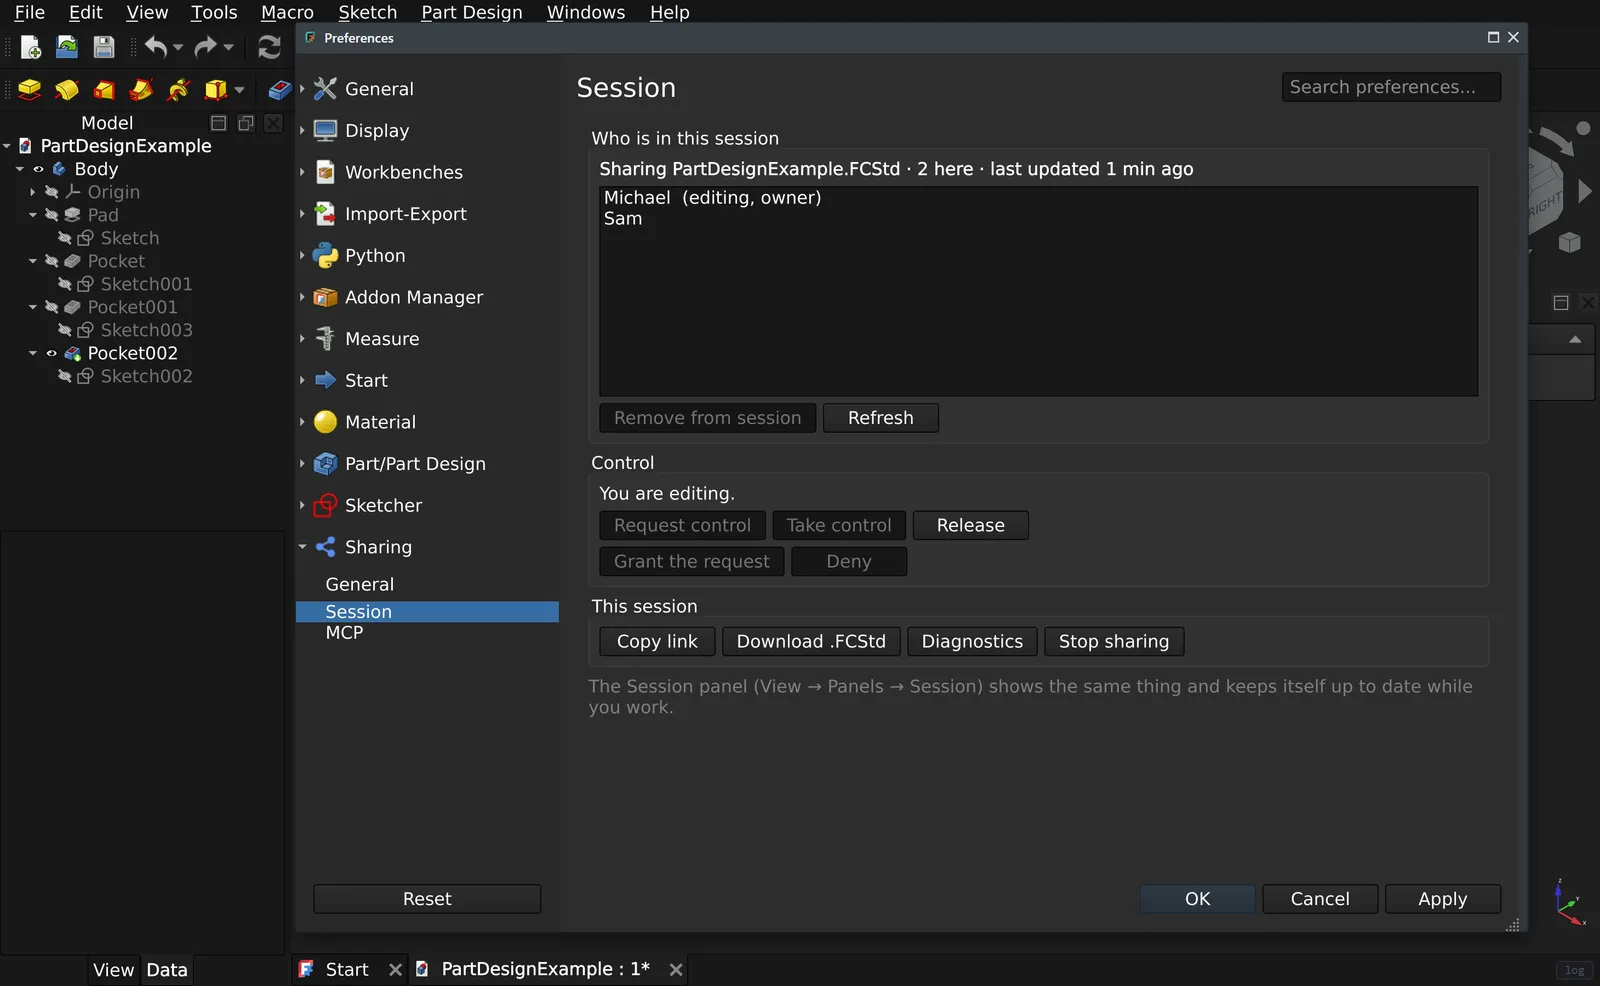The width and height of the screenshot is (1600, 986).
Task: Toggle visibility of Body in tree
Action: pyautogui.click(x=38, y=169)
